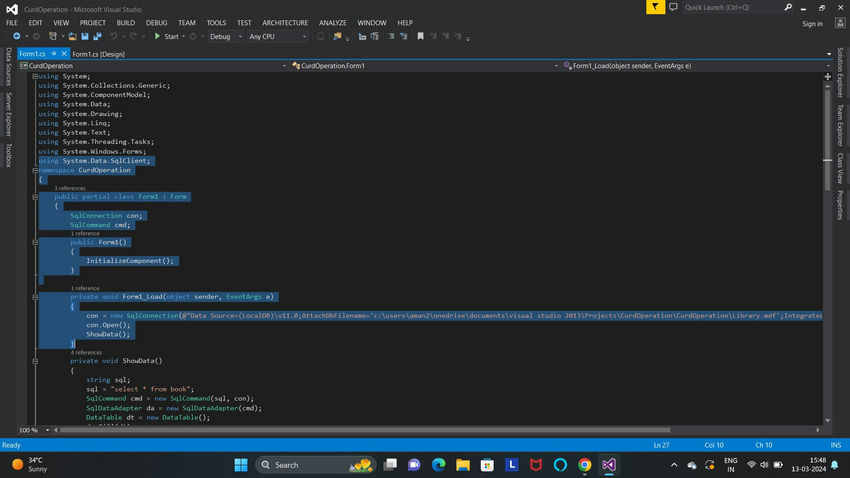
Task: Collapse the using directives outline block
Action: coord(35,76)
